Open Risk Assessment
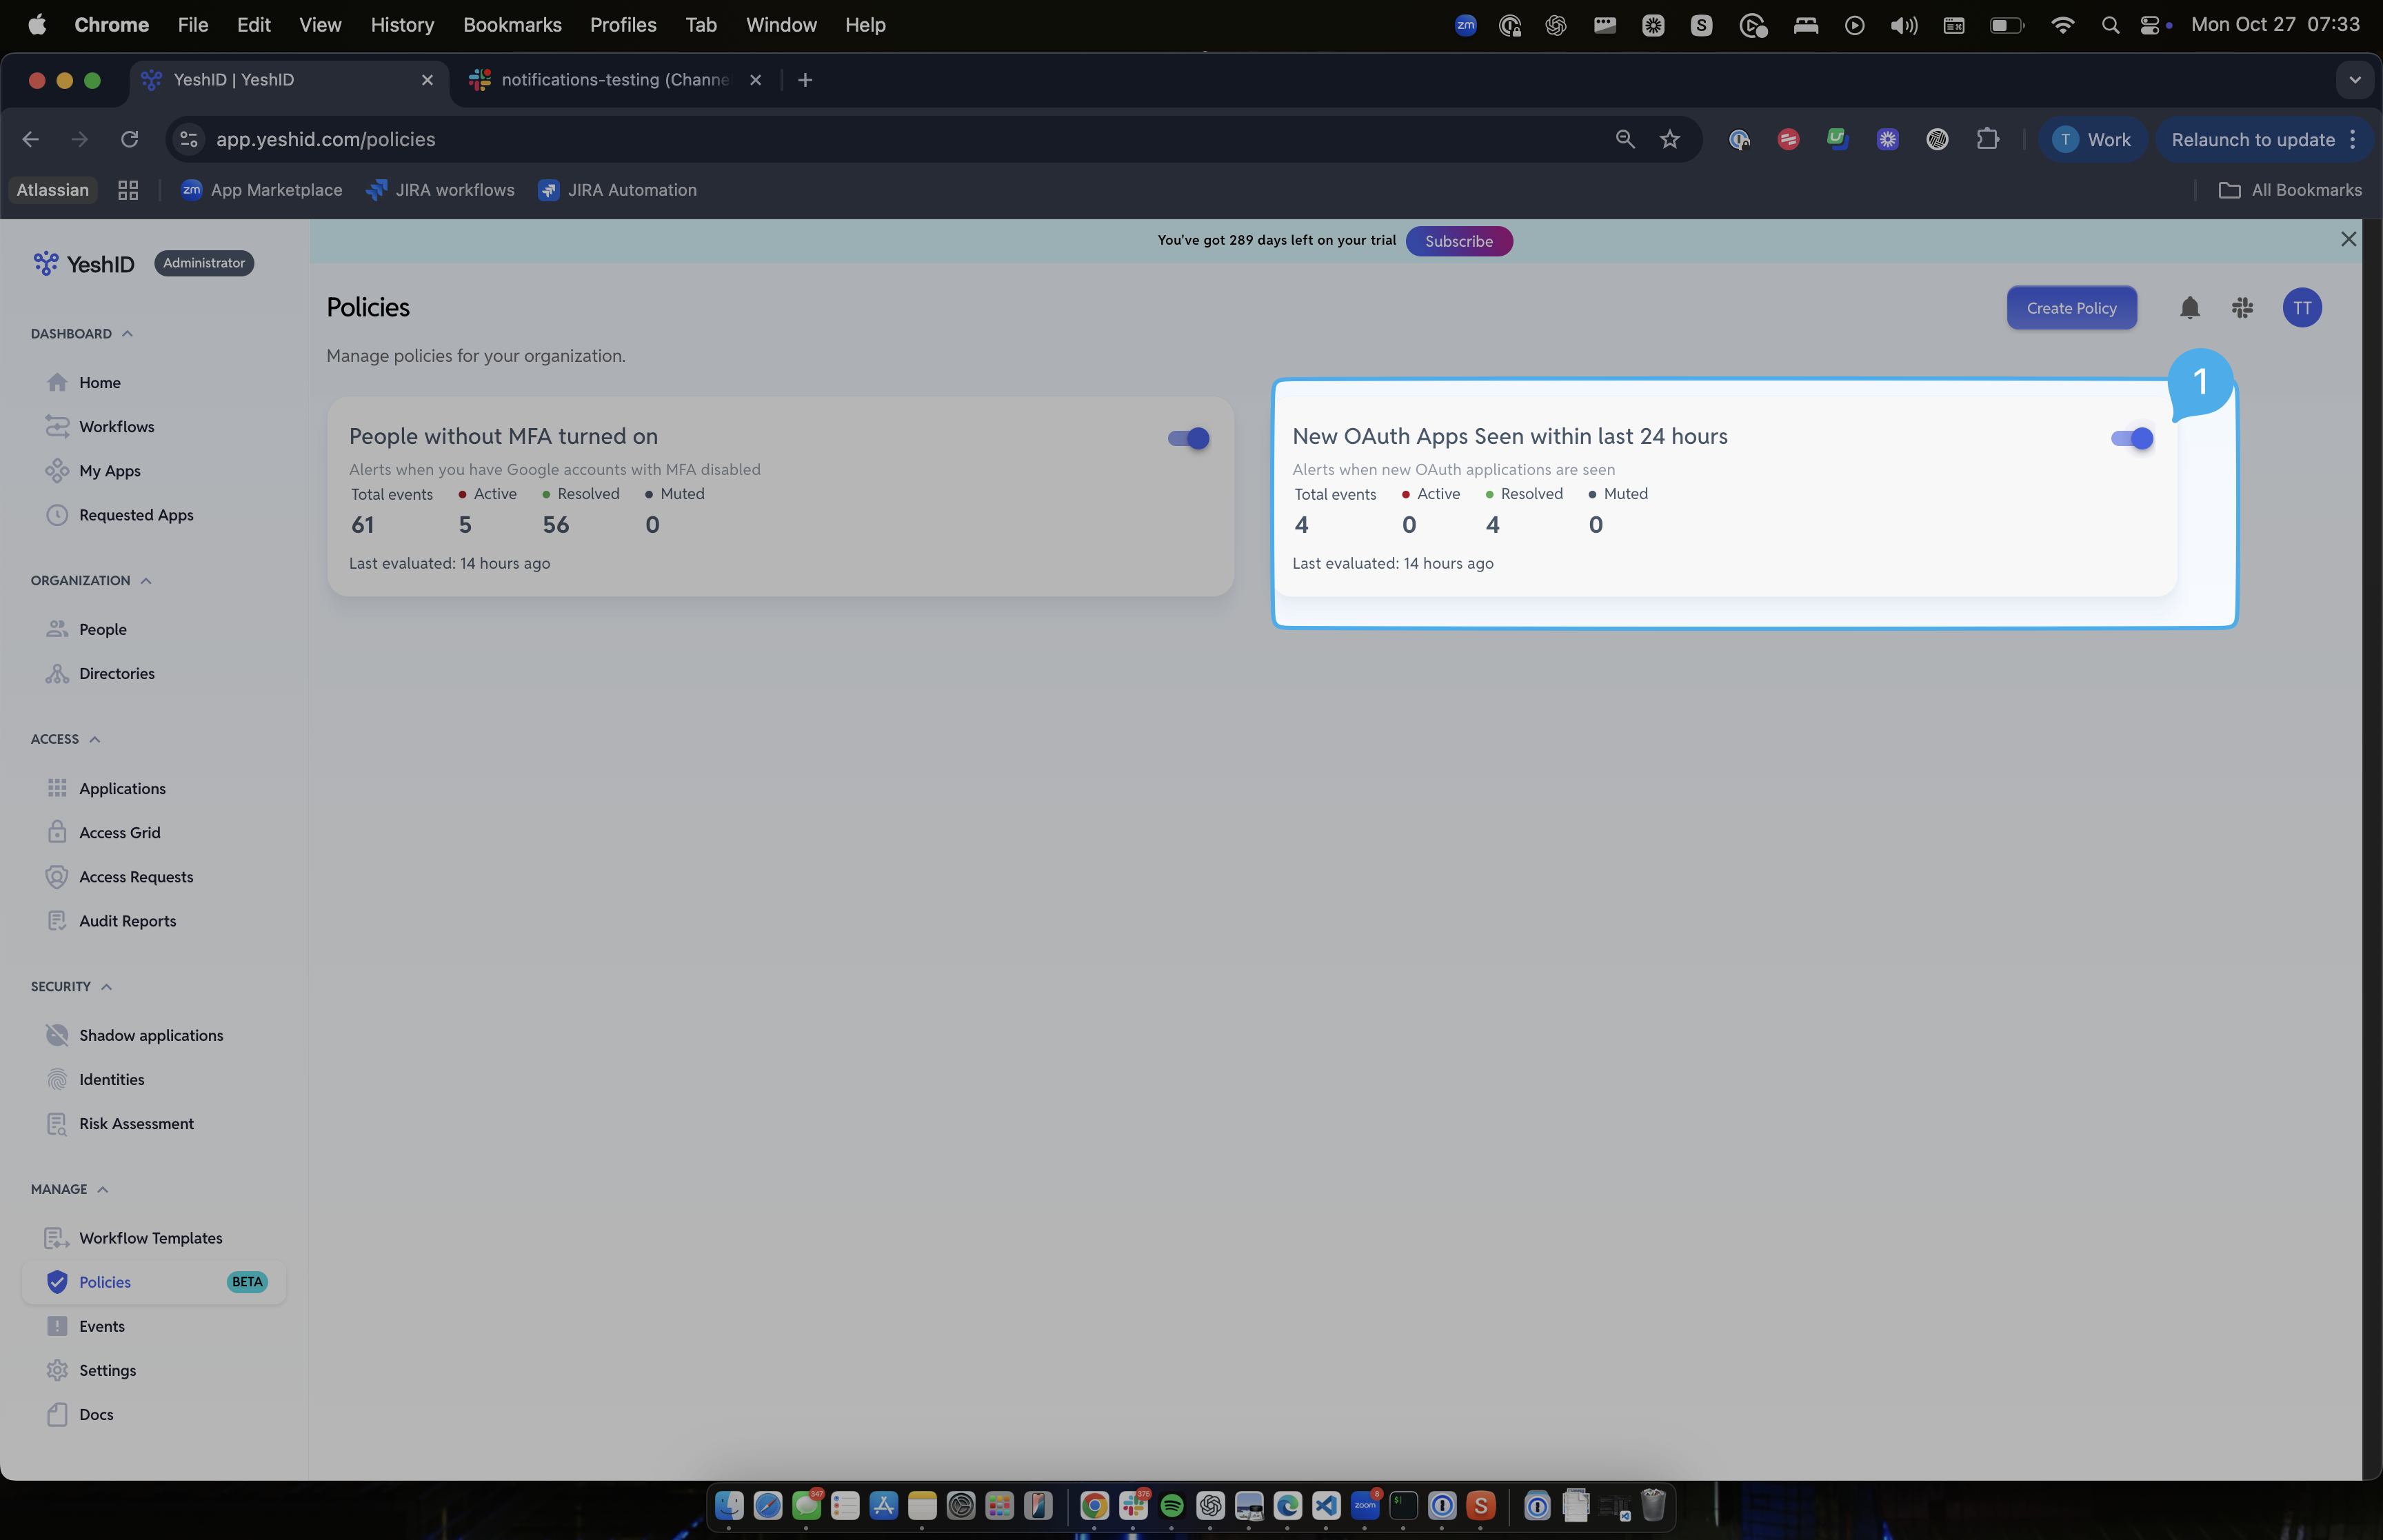Screen dimensions: 2383x1540 136,1124
